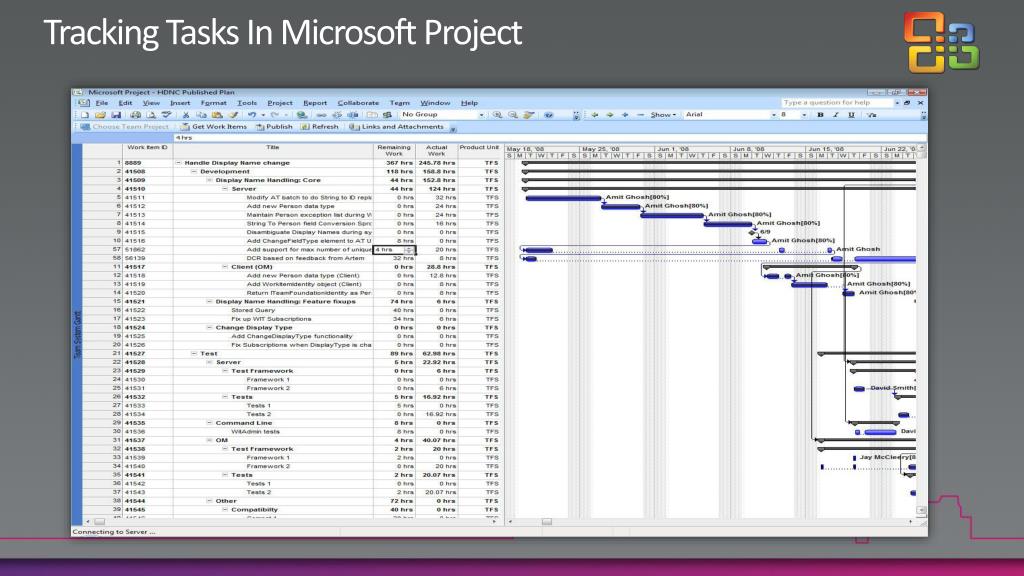
Task: Click the Actual Work column header
Action: pyautogui.click(x=436, y=151)
